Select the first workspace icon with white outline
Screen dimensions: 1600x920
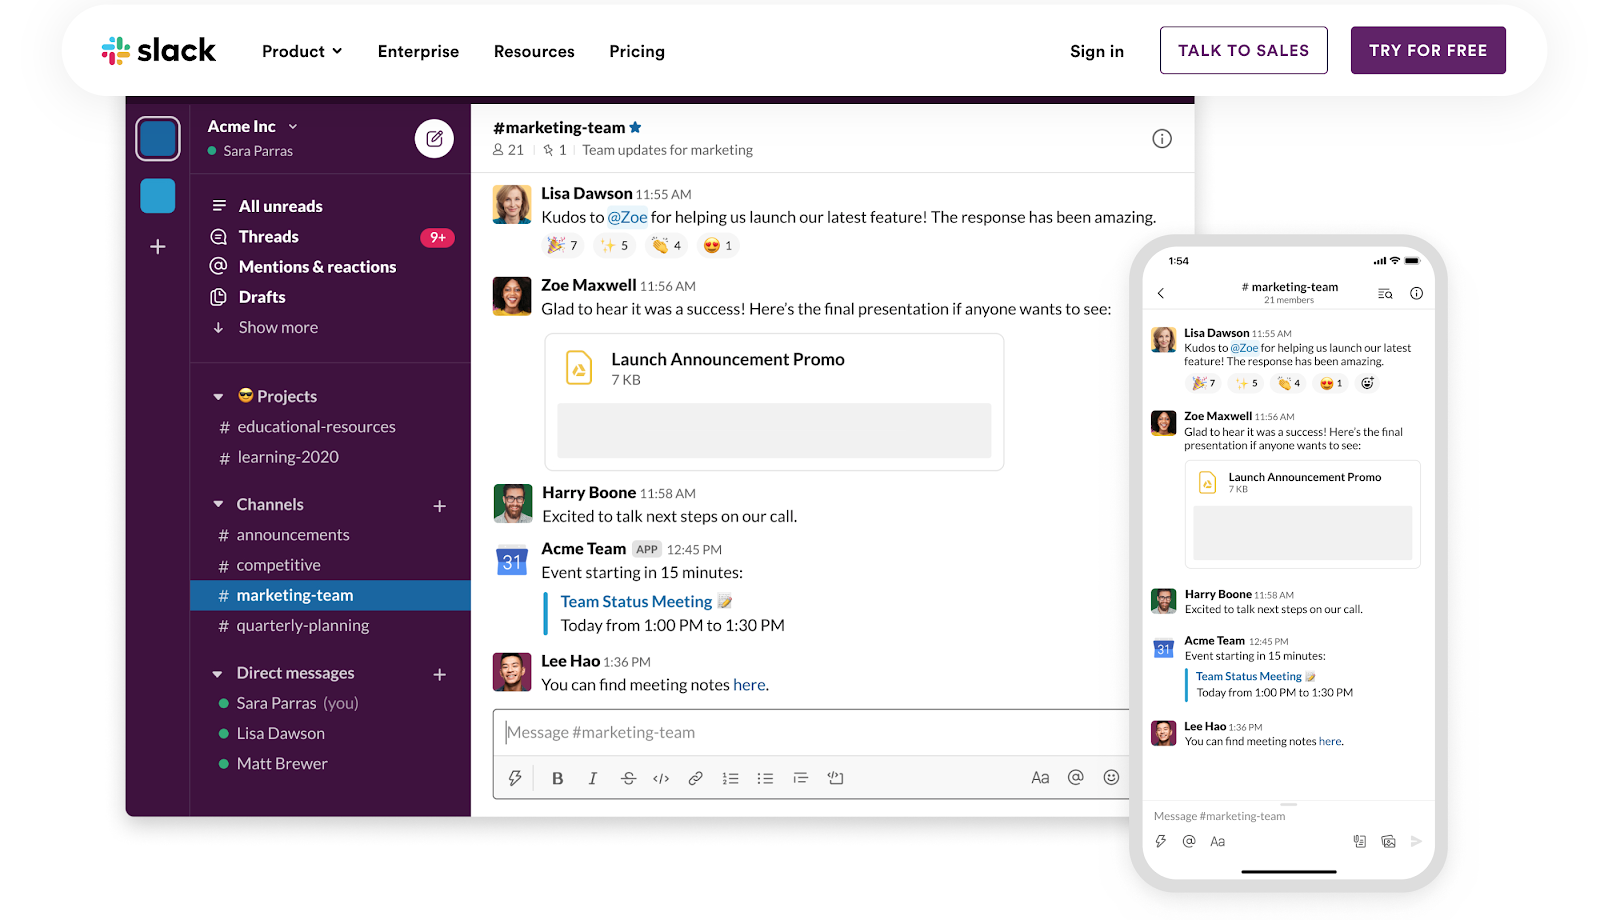[x=158, y=139]
